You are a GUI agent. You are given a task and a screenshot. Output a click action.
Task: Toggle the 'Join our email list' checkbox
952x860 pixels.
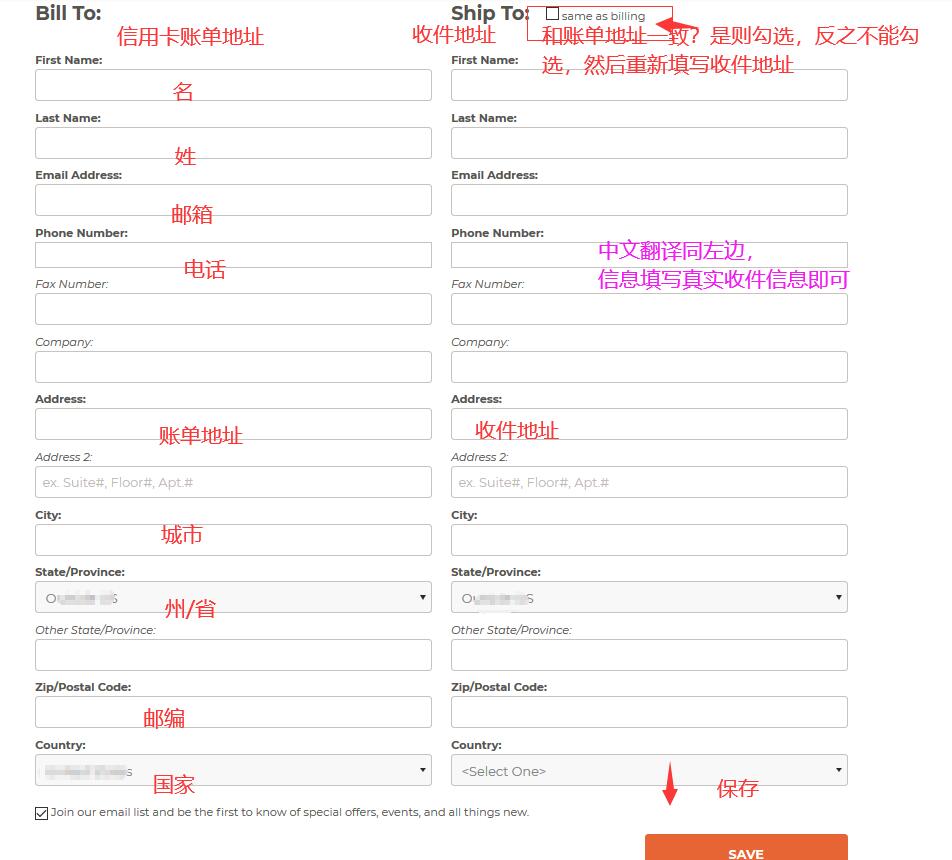point(41,813)
